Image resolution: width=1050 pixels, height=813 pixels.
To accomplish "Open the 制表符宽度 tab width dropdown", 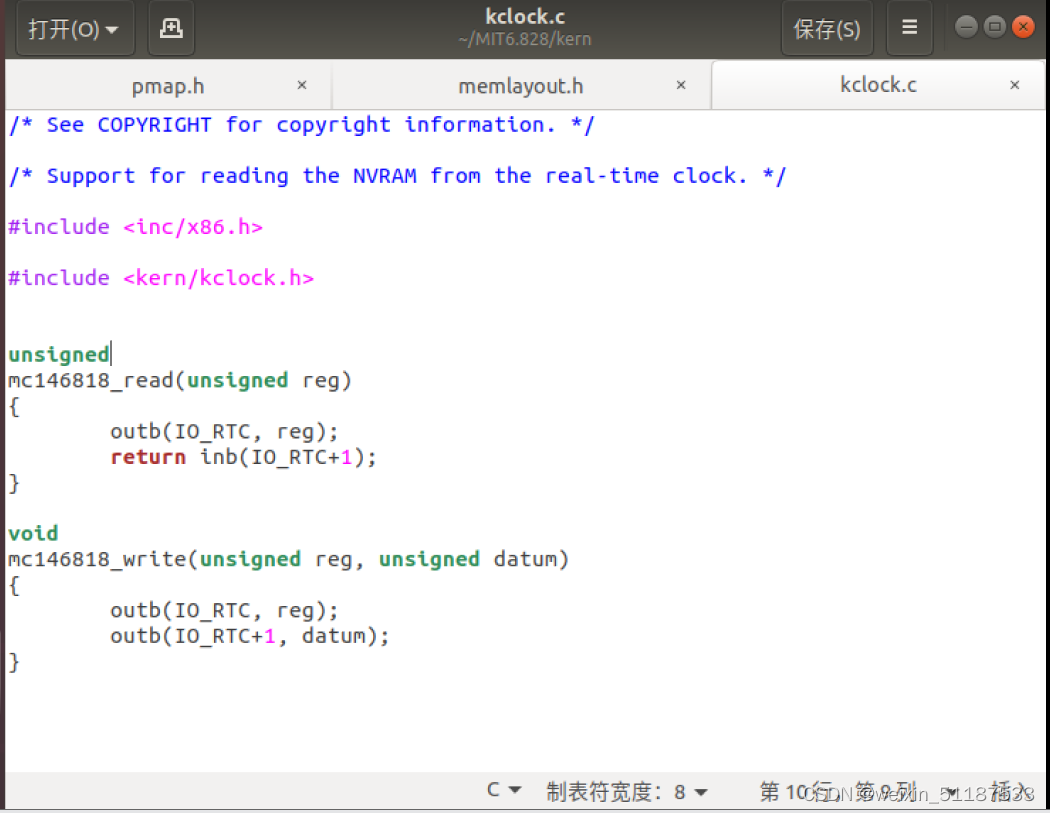I will (626, 792).
